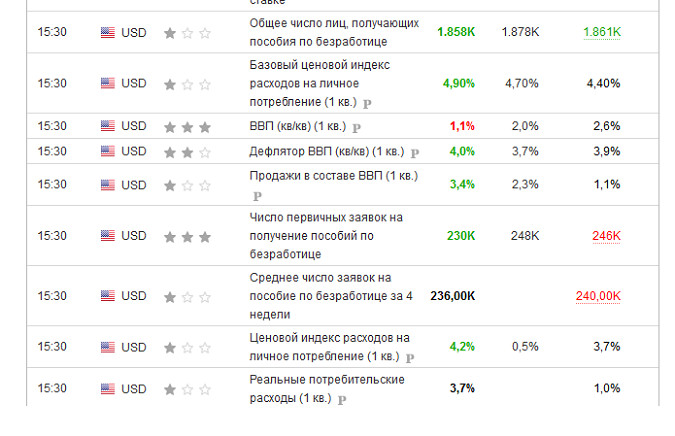Screen dimensions: 675x436
Task: Click the US flag in the ВВП (кв/кв) row
Action: point(108,127)
